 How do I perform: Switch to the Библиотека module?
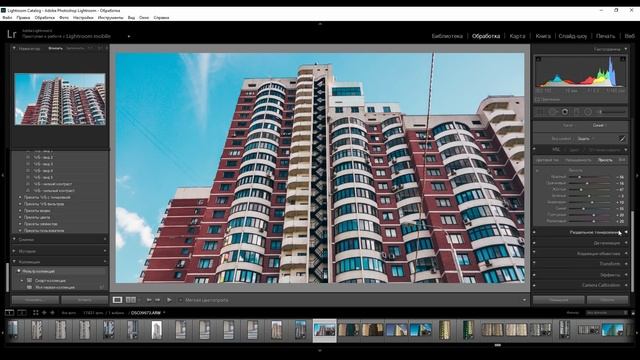pos(447,36)
